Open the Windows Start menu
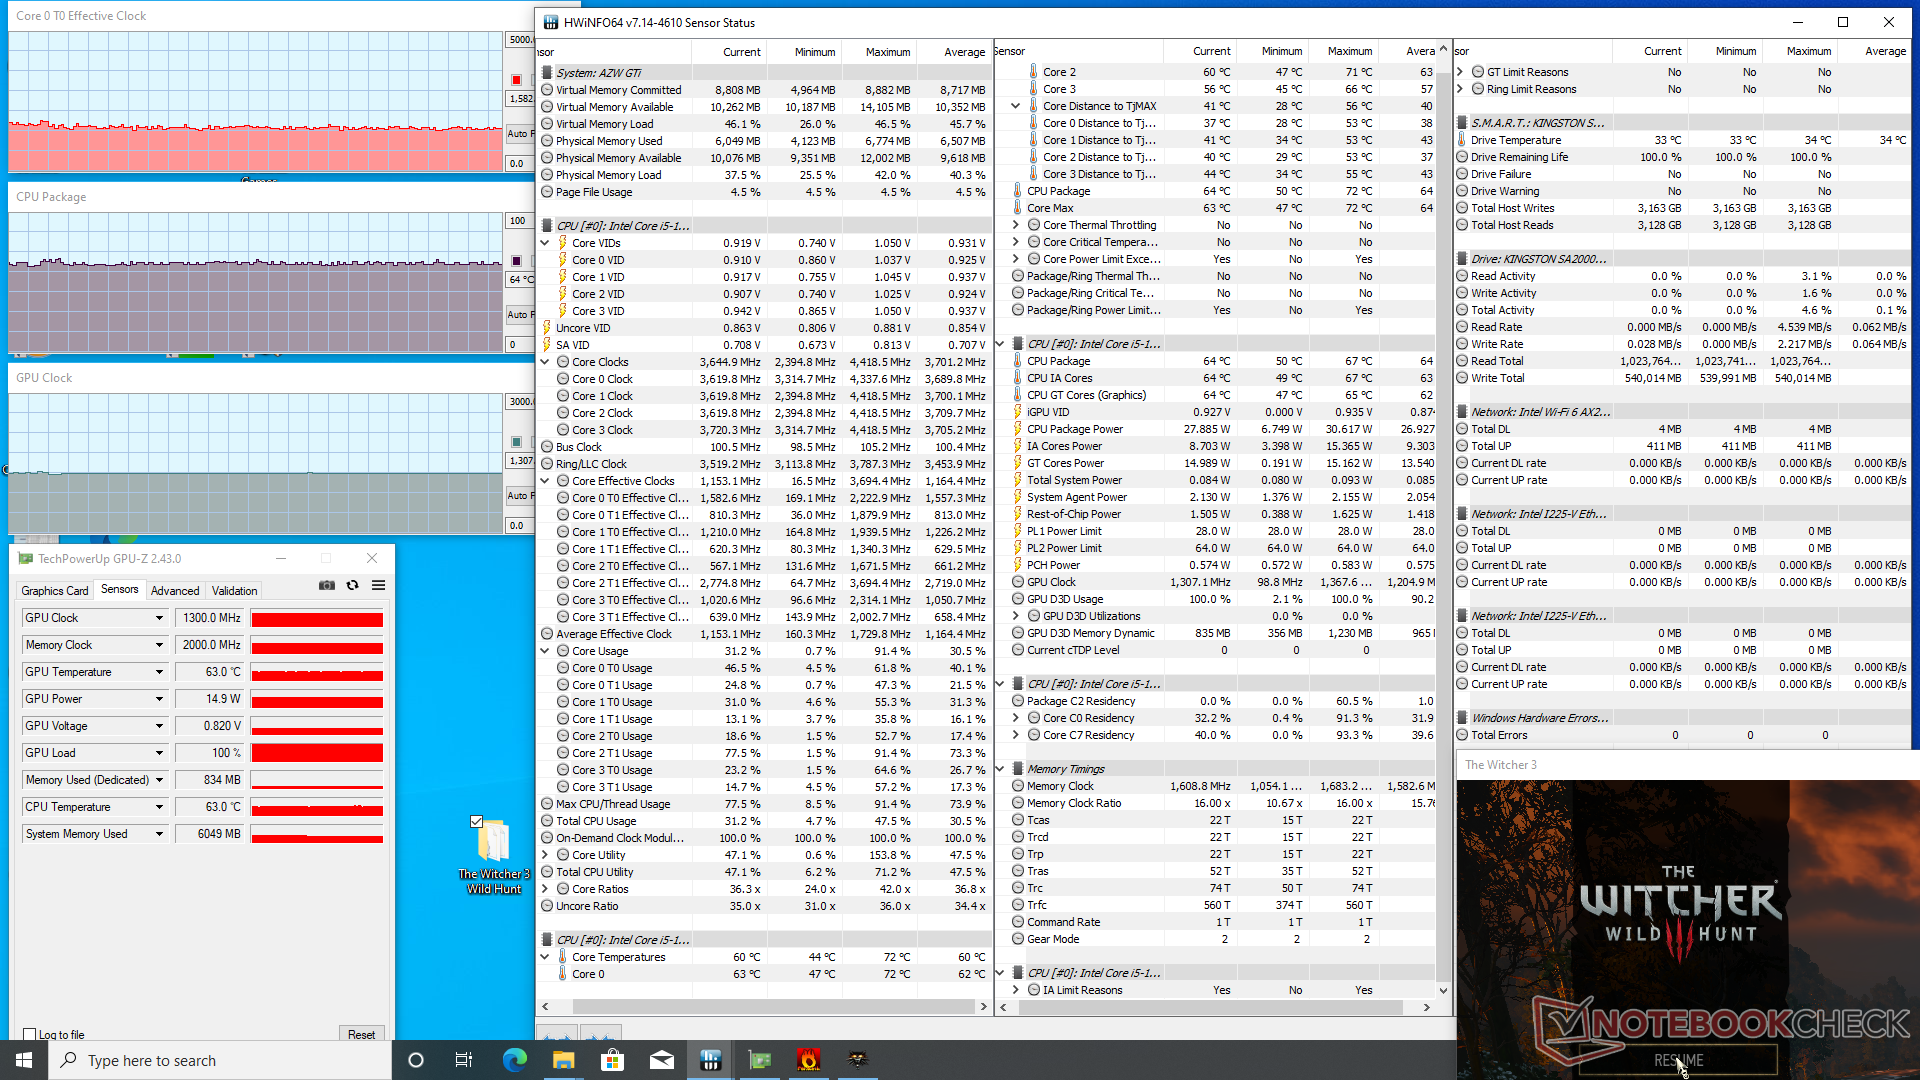The width and height of the screenshot is (1920, 1080). tap(23, 1060)
